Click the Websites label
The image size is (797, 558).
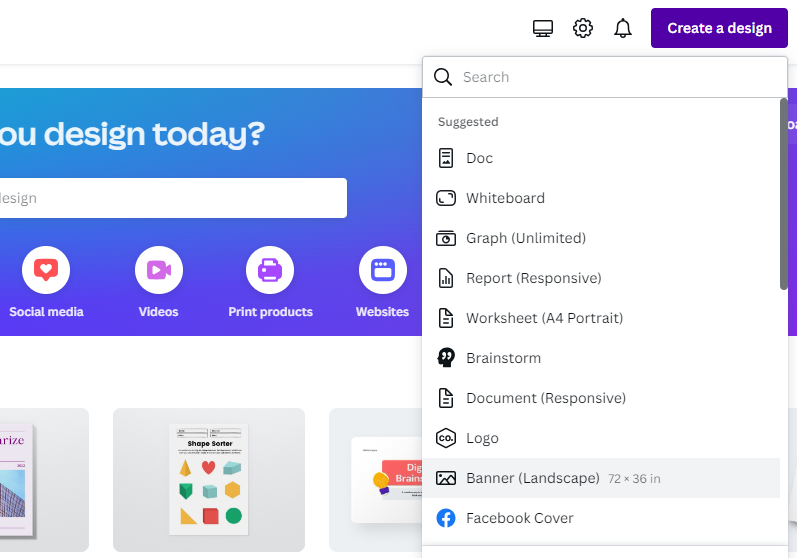pyautogui.click(x=382, y=312)
